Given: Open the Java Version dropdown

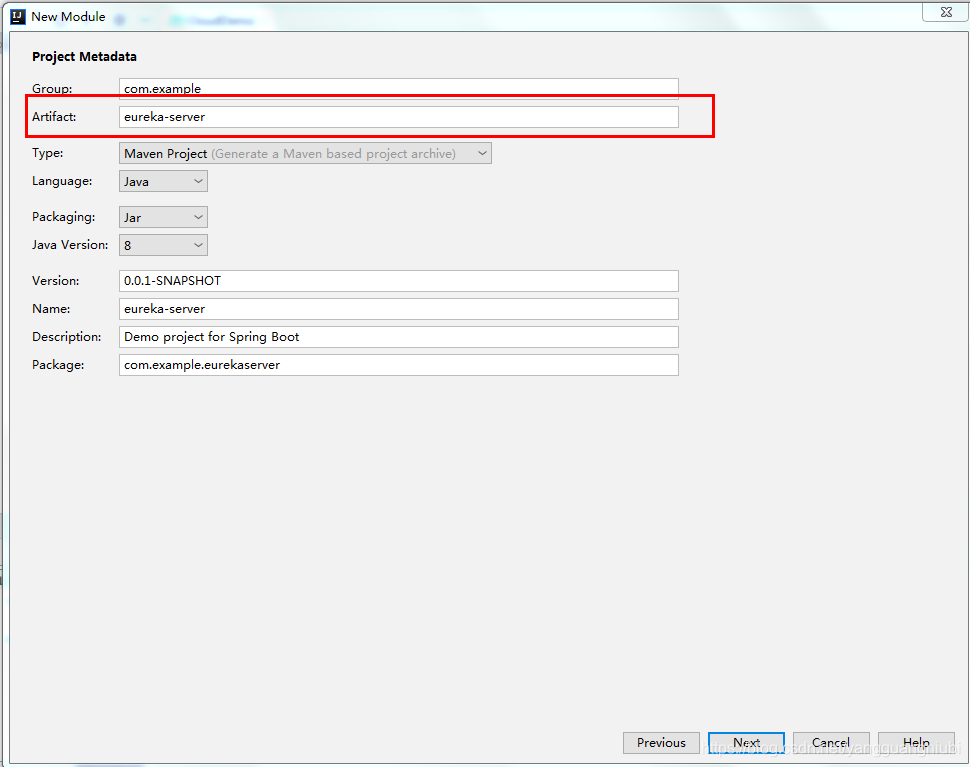Looking at the screenshot, I should (163, 245).
